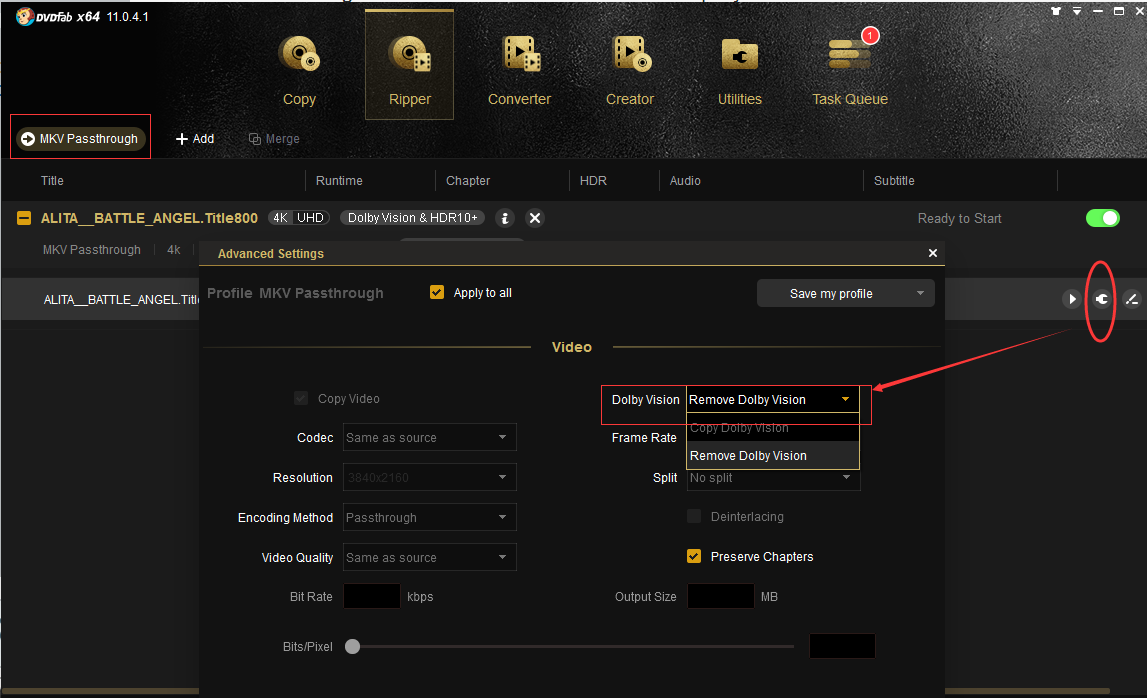Viewport: 1147px width, 698px height.
Task: Toggle the Ready to Start switch
Action: 1102,218
